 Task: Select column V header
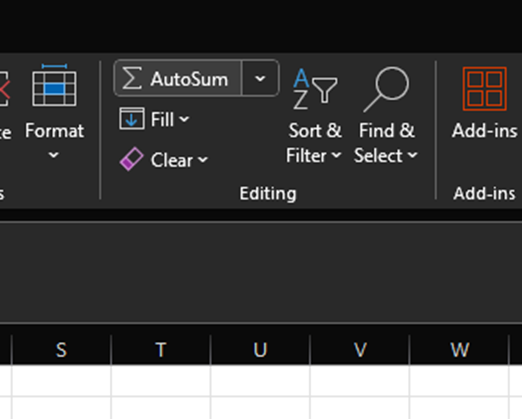[x=360, y=350]
